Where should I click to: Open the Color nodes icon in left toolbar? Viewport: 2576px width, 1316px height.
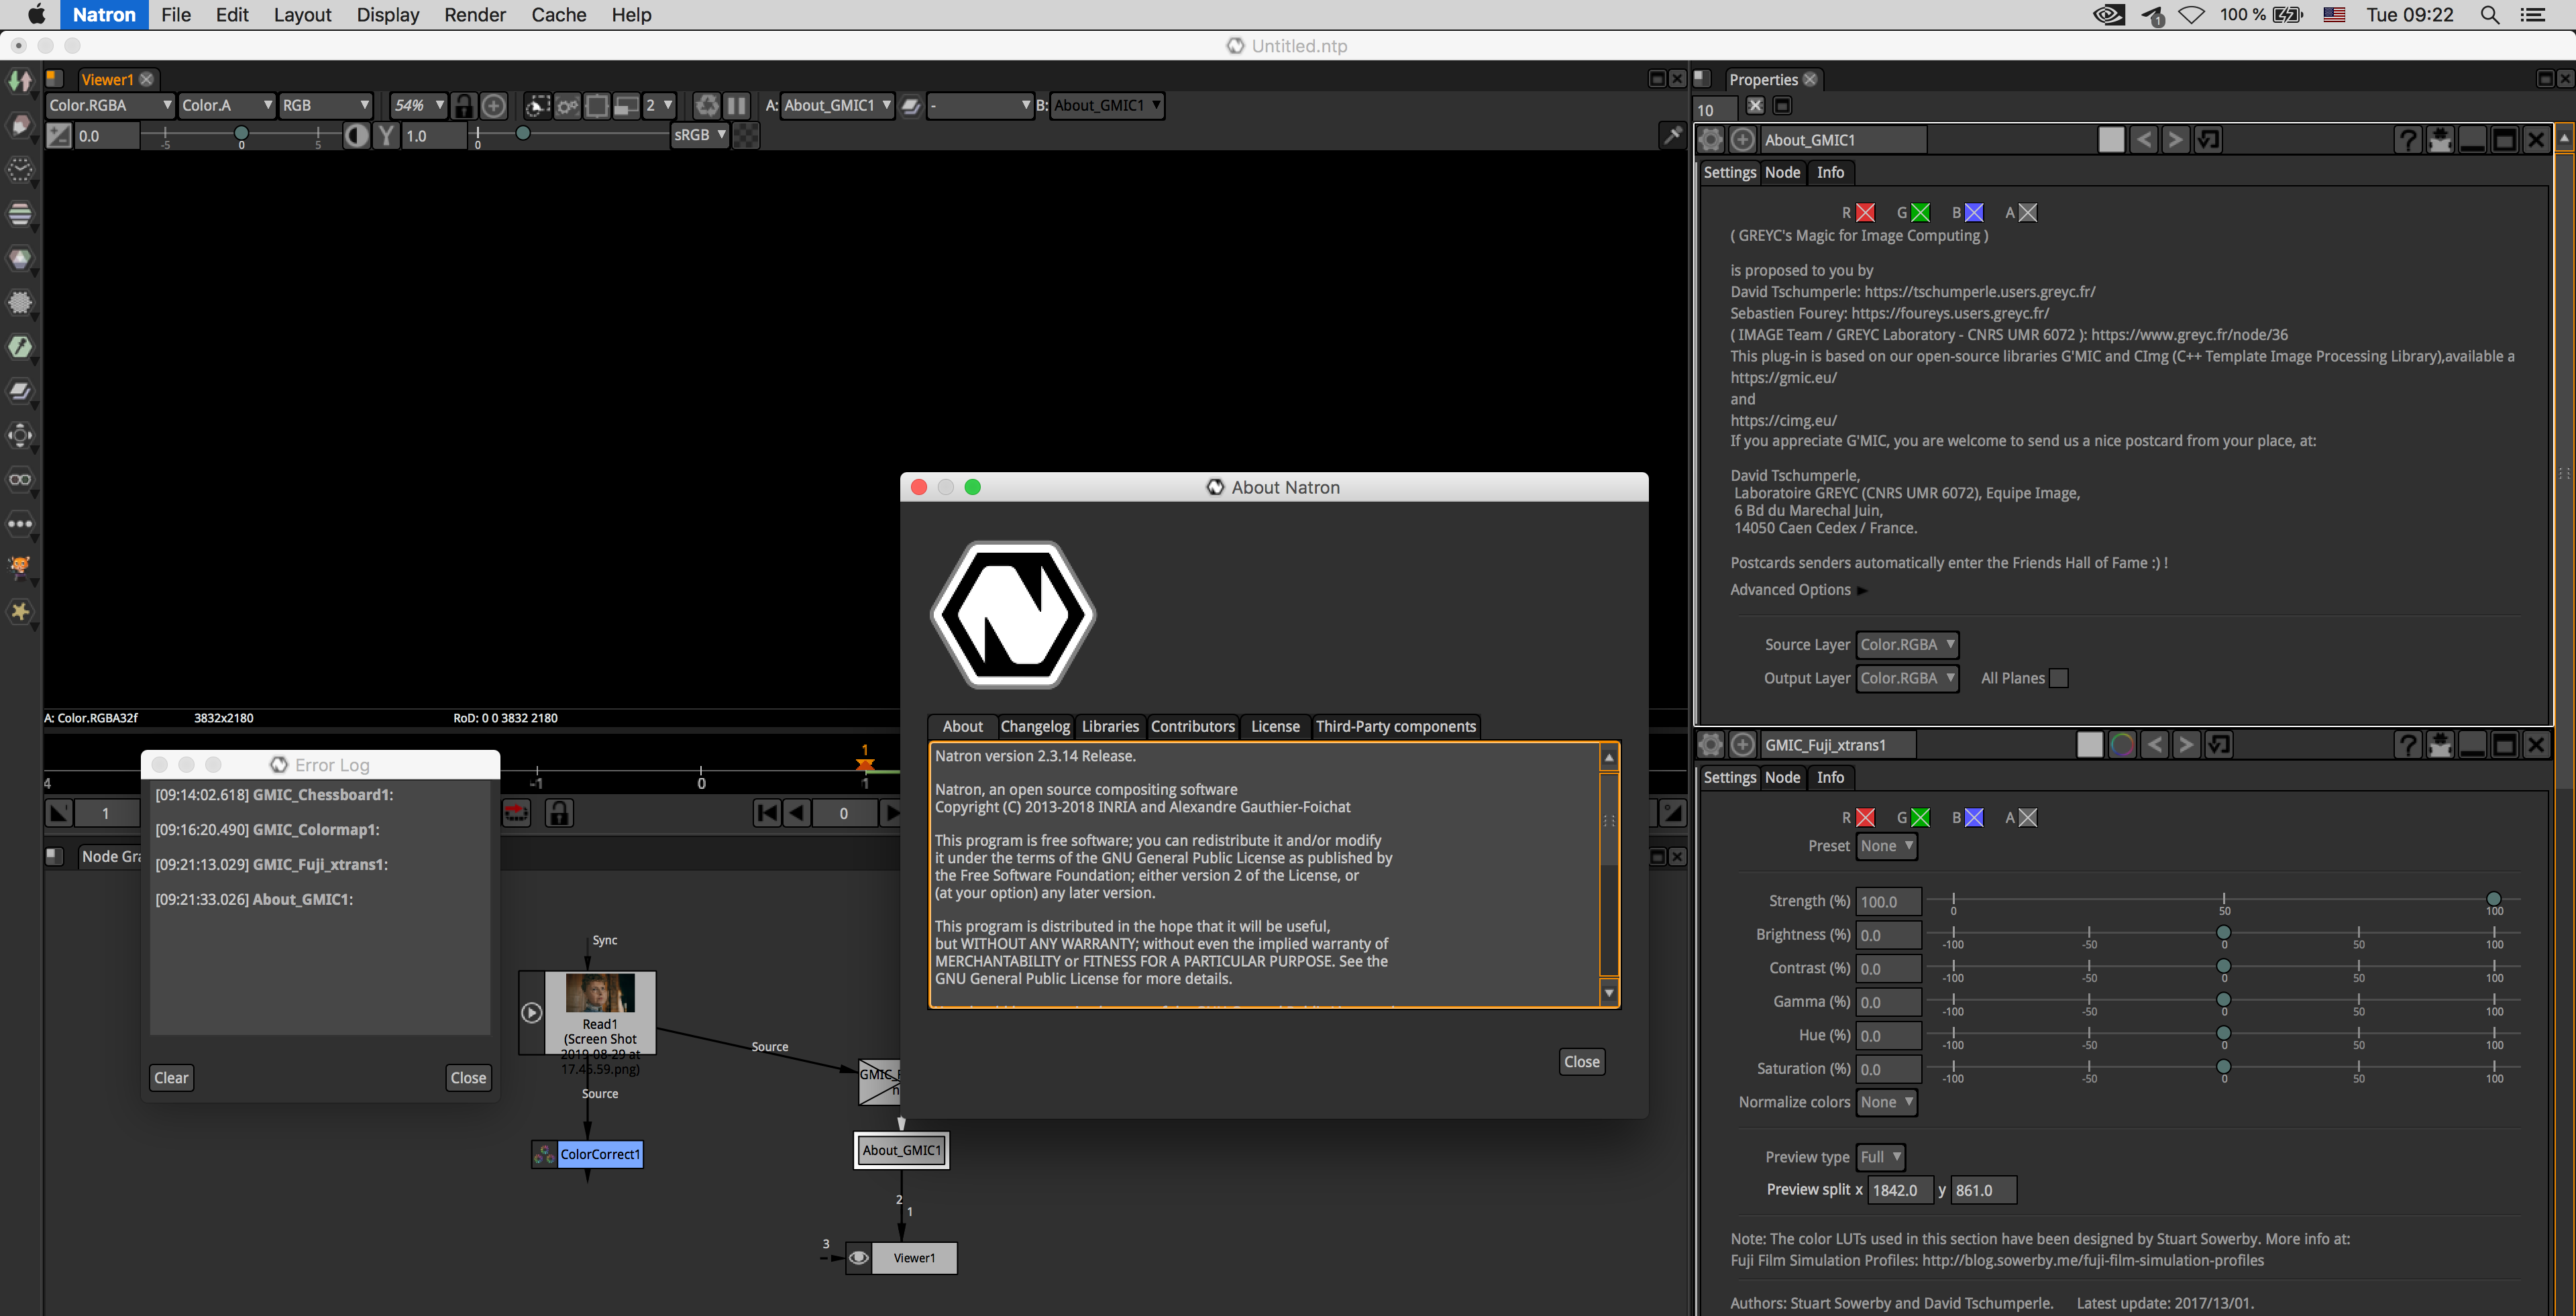point(19,258)
